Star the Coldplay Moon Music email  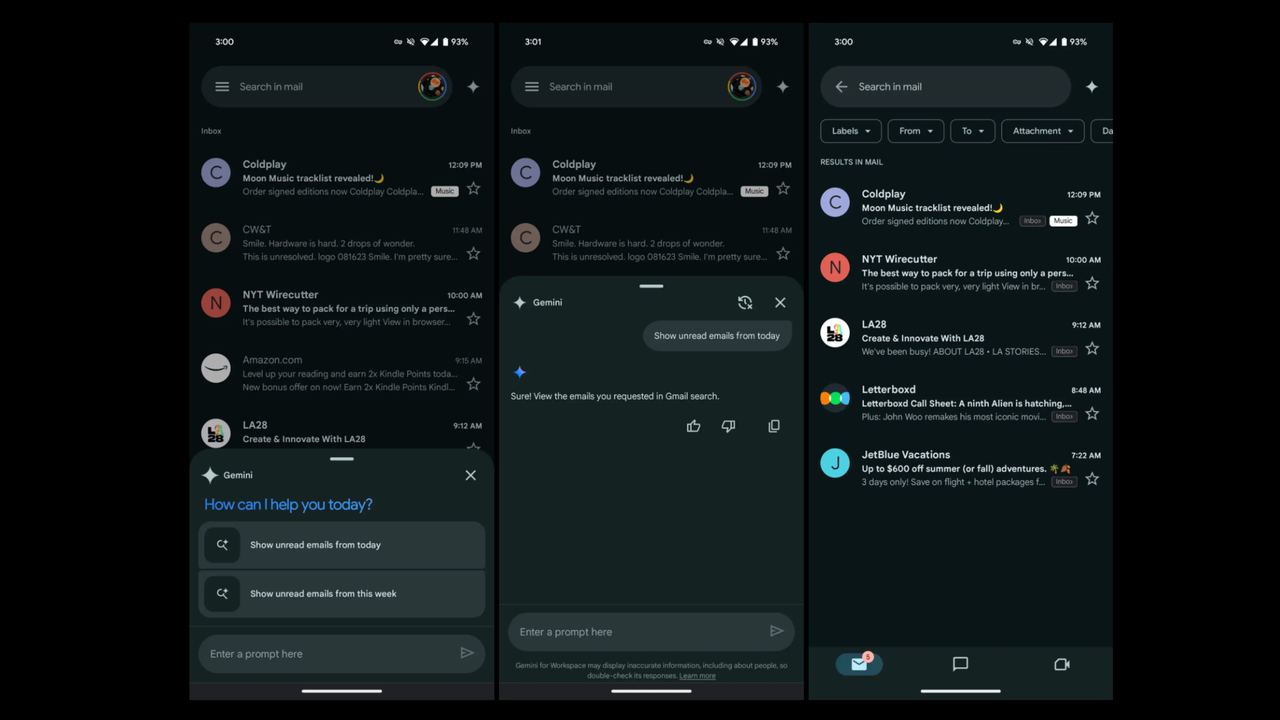click(x=473, y=188)
